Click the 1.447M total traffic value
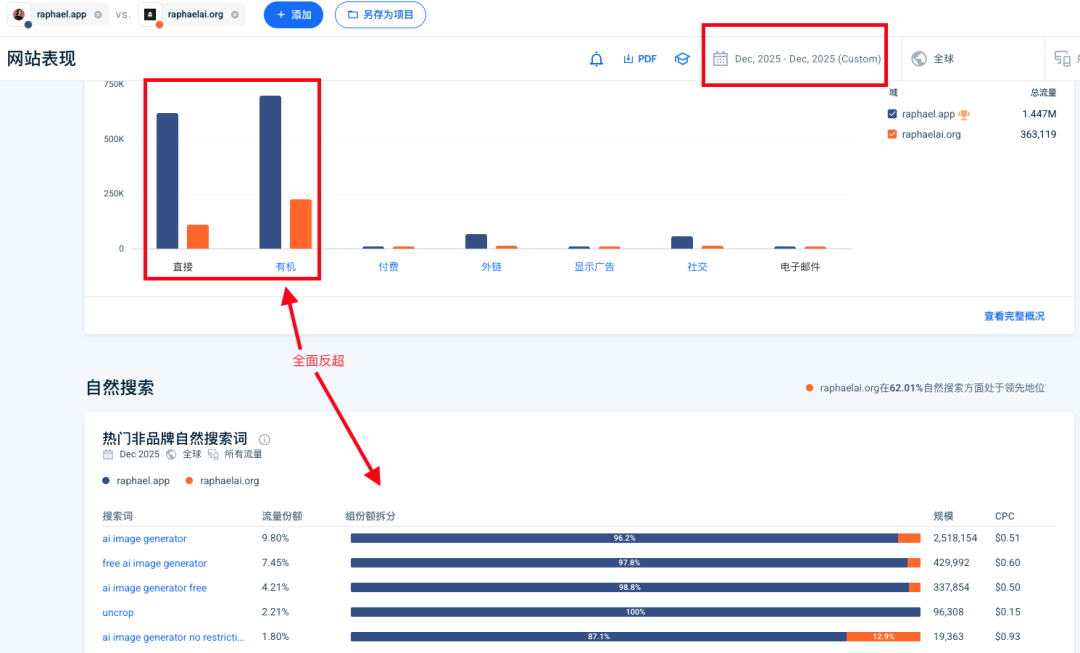Viewport: 1080px width, 653px height. point(1039,114)
